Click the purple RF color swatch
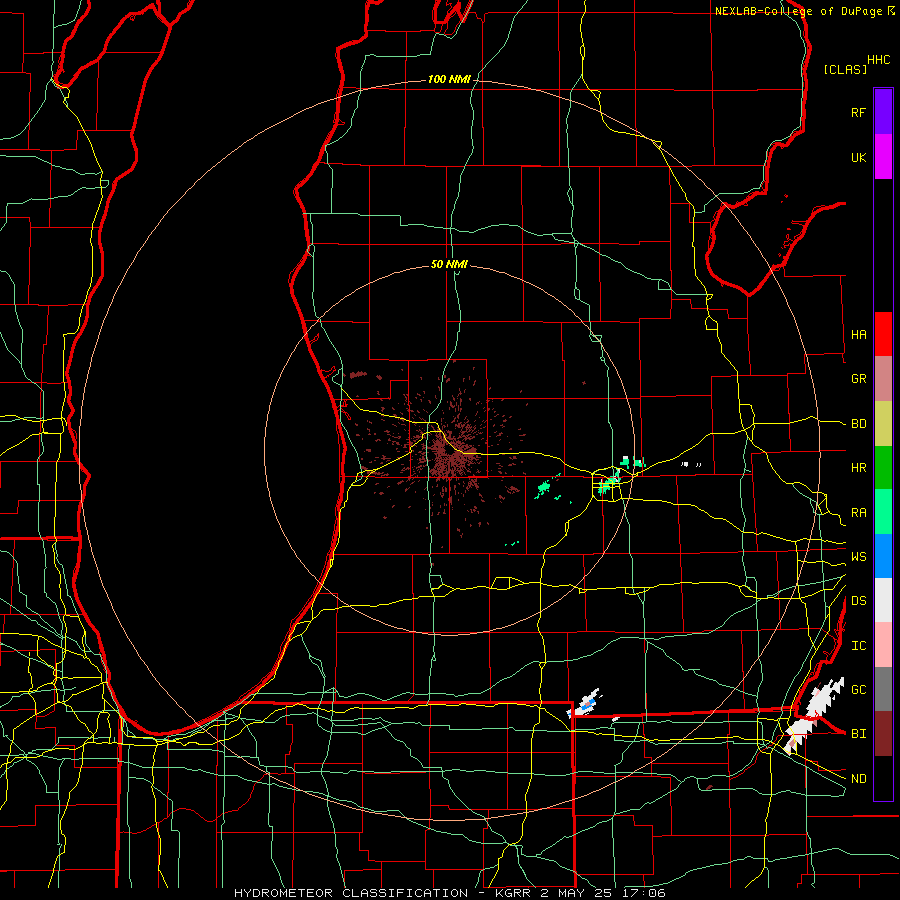The image size is (900, 900). point(883,112)
